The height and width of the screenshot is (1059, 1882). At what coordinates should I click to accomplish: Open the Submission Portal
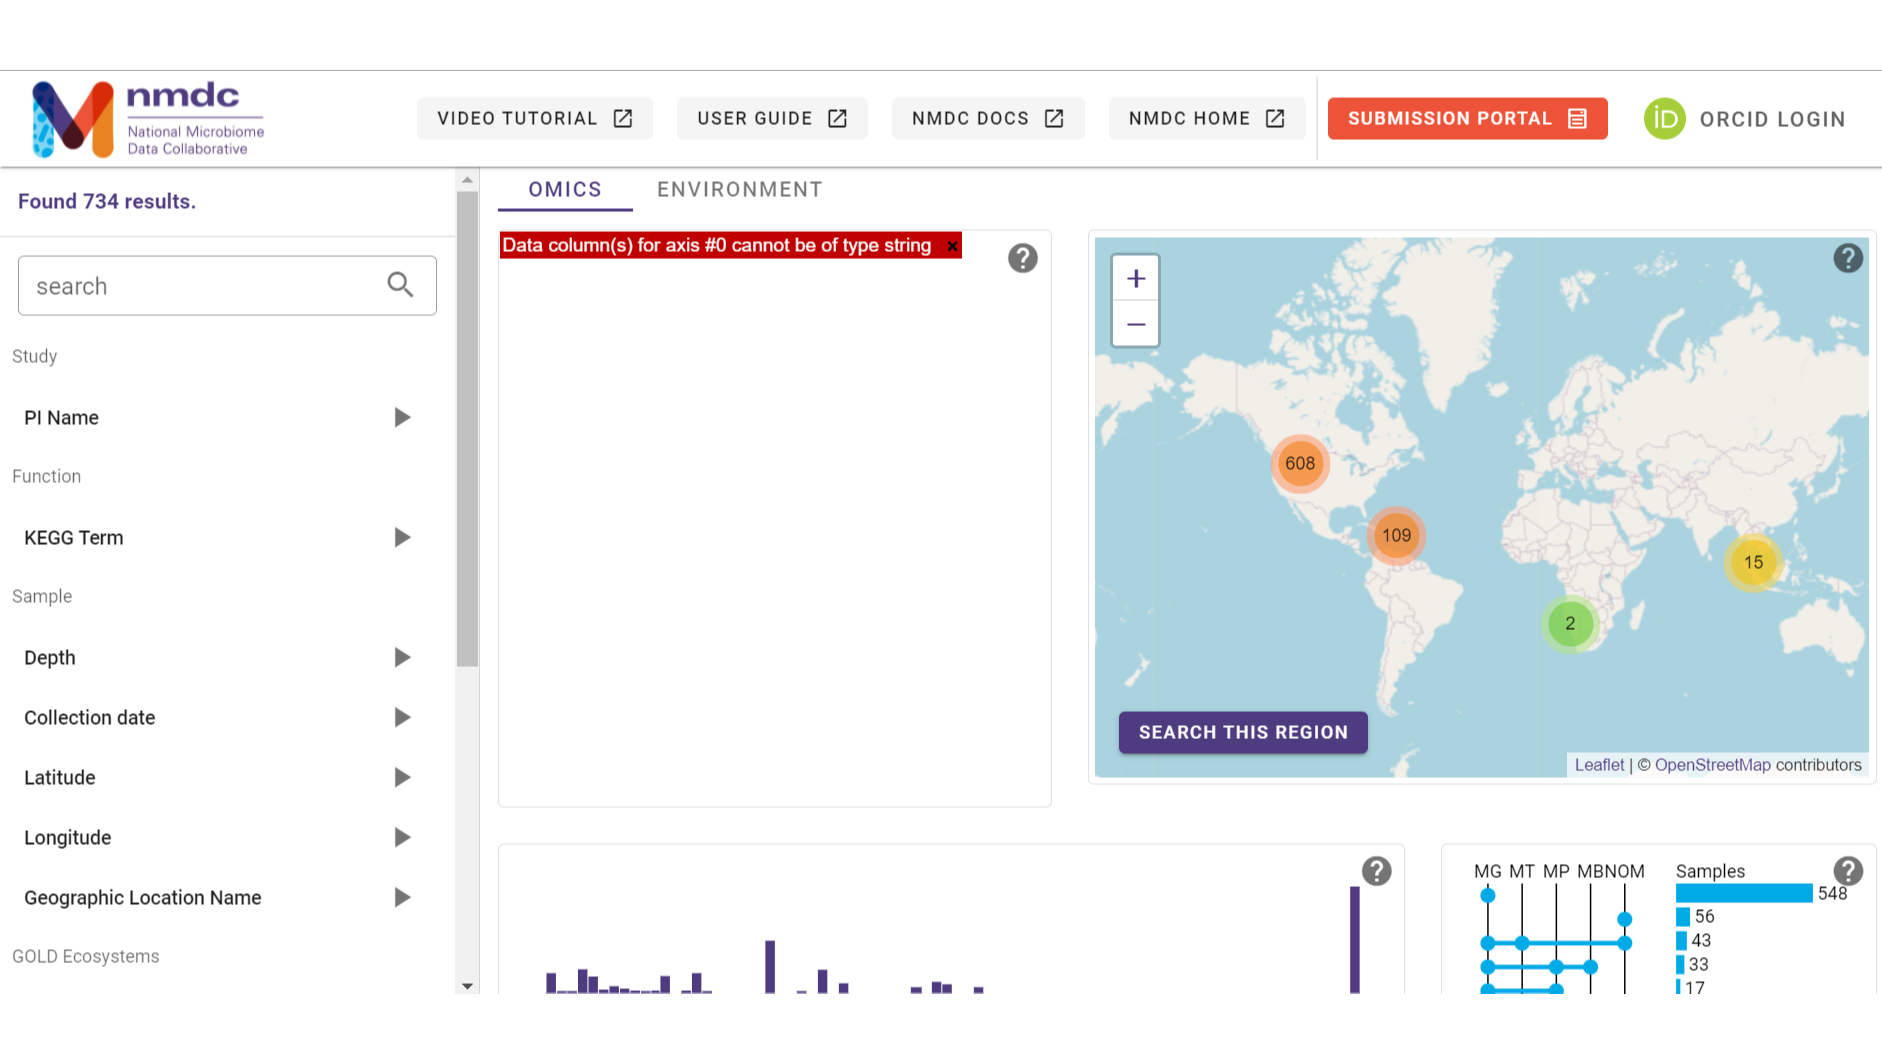coord(1467,119)
